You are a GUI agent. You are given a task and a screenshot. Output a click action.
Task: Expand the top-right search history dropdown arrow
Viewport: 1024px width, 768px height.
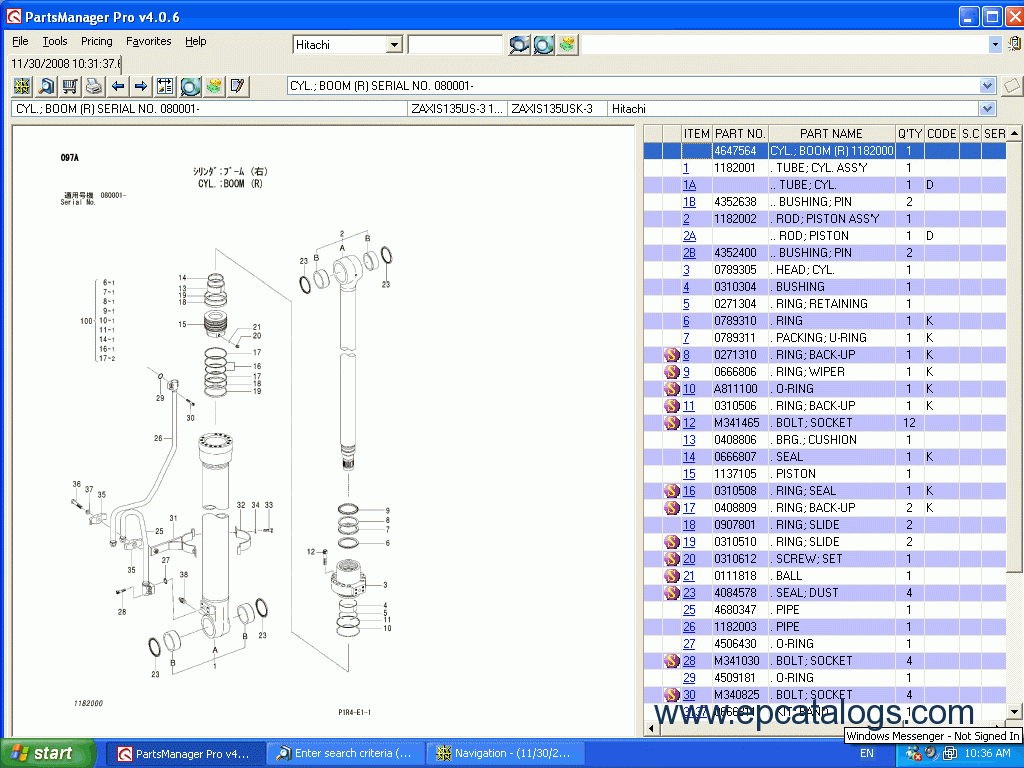point(995,44)
